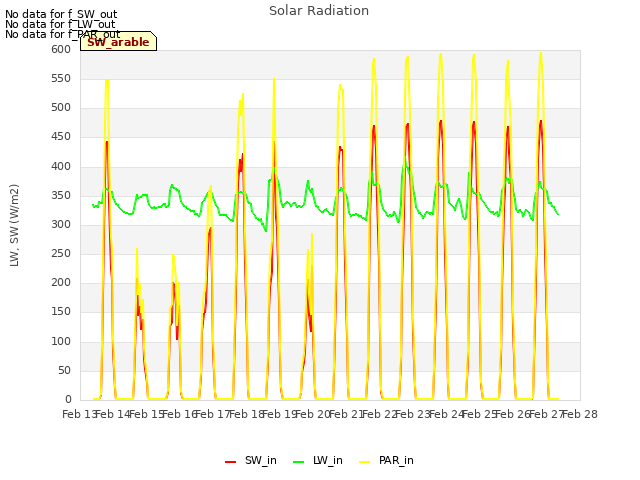This screenshot has width=640, height=480.
Task: Click the 'No data for f_PAR_out' message
Action: pos(62,34)
